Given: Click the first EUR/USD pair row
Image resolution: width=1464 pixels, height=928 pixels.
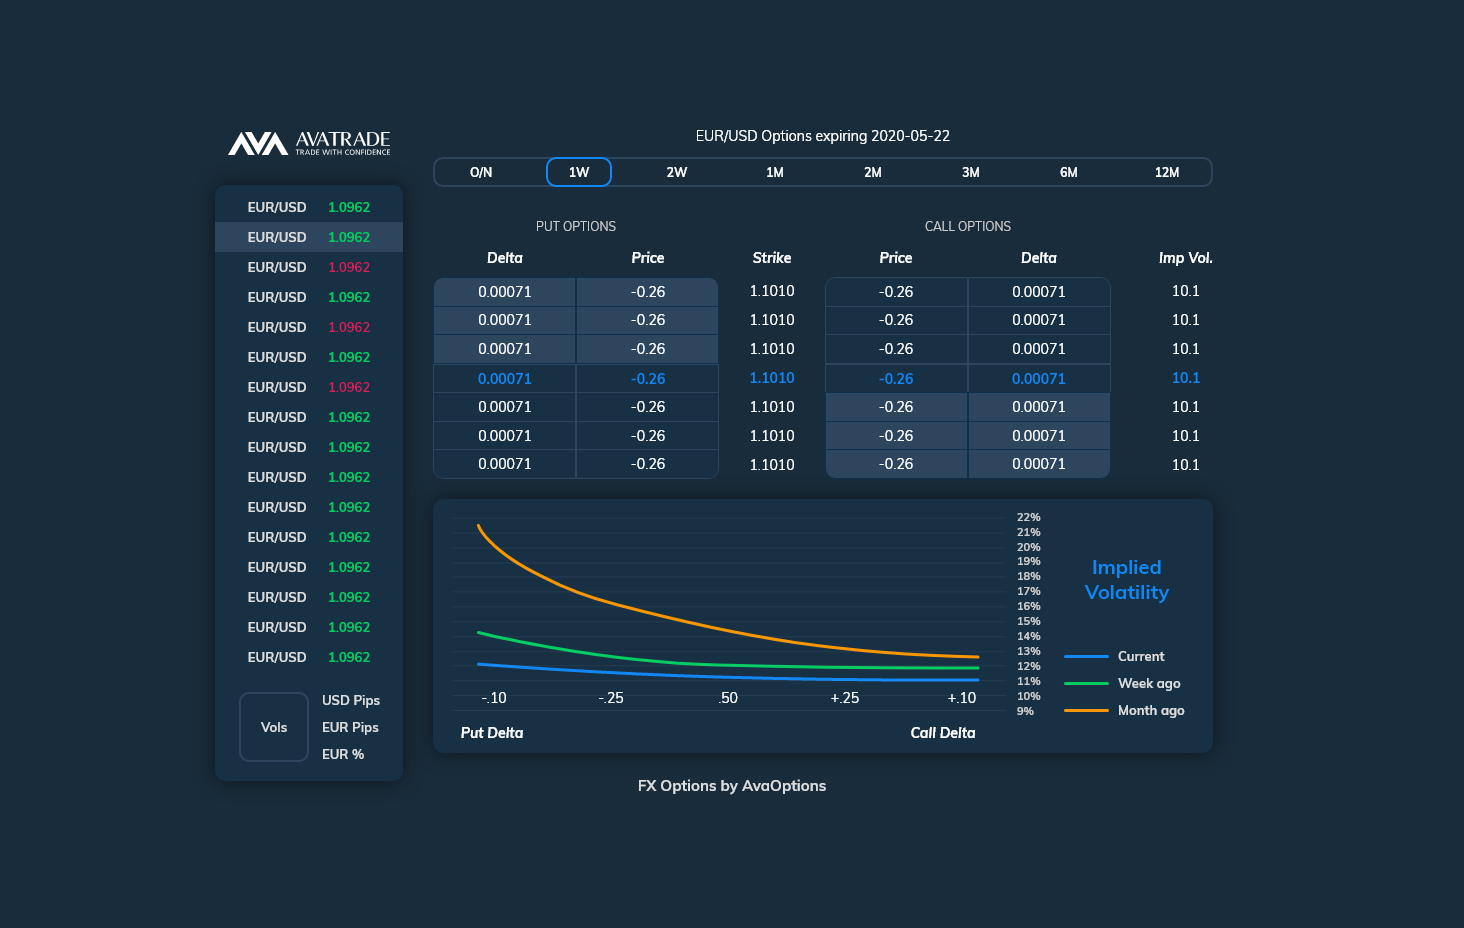Looking at the screenshot, I should (x=309, y=207).
